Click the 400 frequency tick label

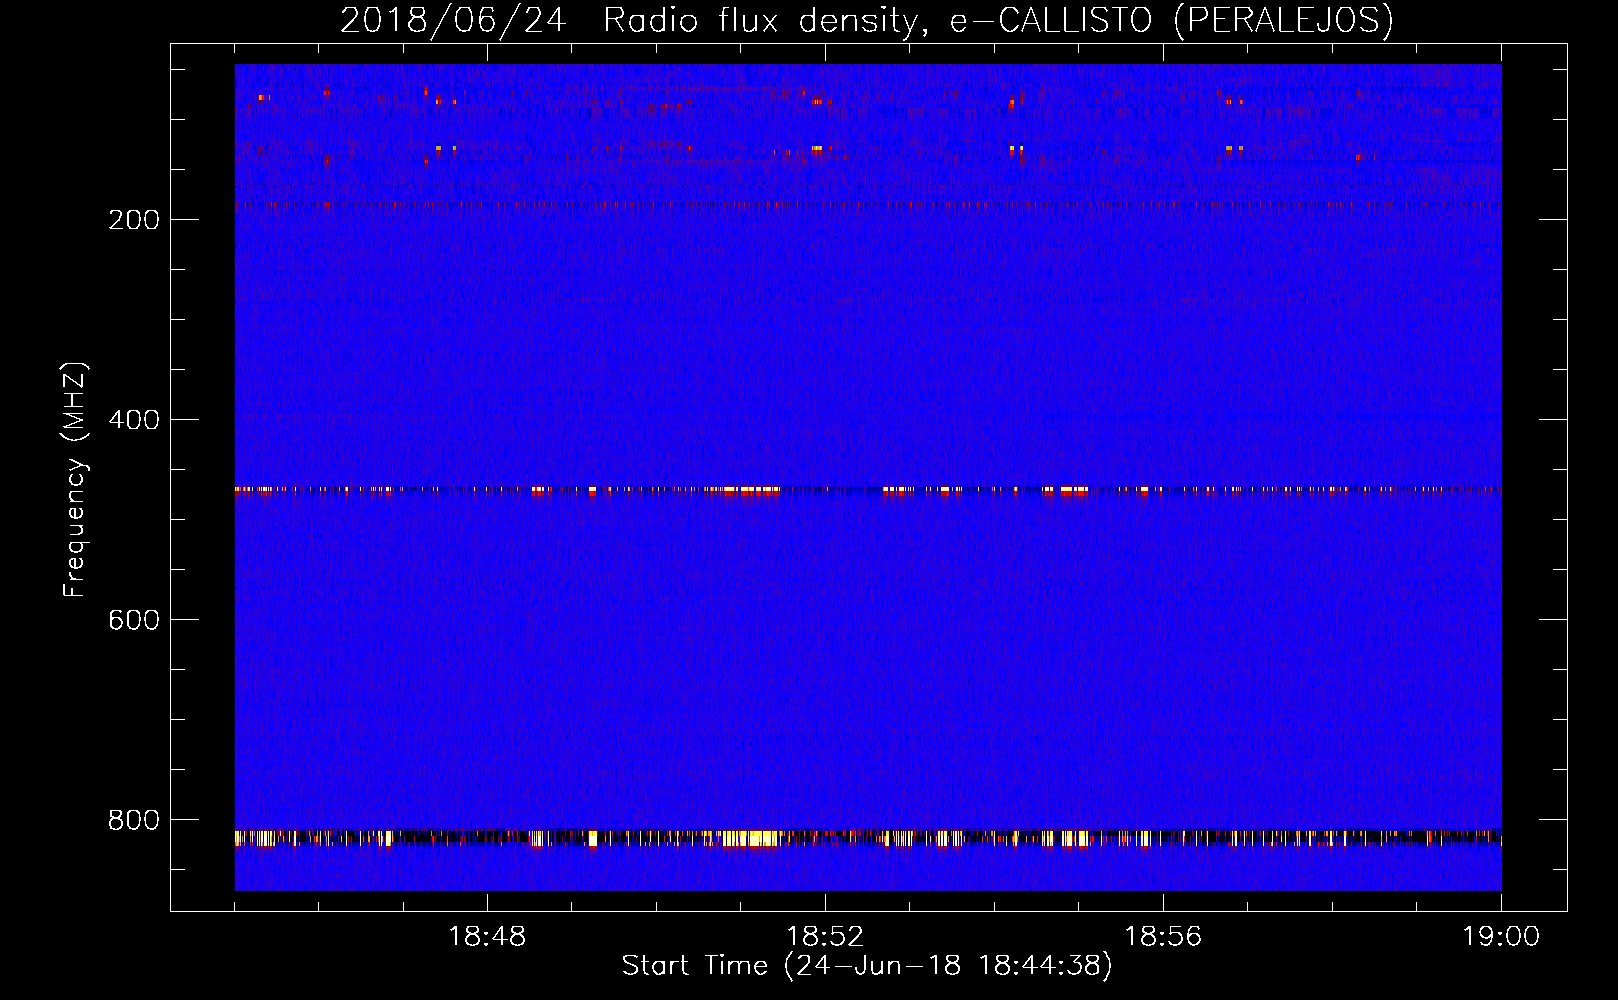134,420
